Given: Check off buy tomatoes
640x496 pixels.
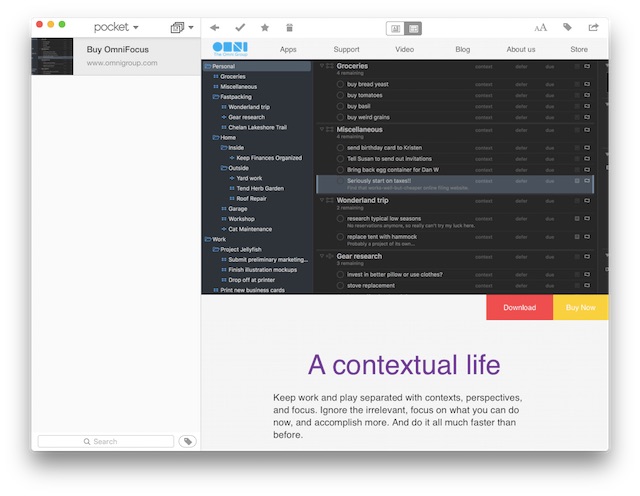Looking at the screenshot, I should [x=340, y=95].
